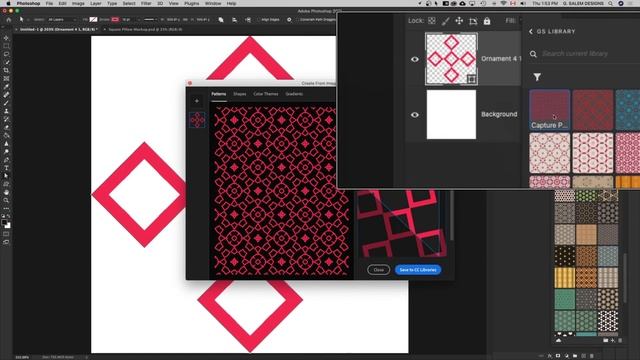Toggle the Align Edges checkbox

tap(259, 20)
